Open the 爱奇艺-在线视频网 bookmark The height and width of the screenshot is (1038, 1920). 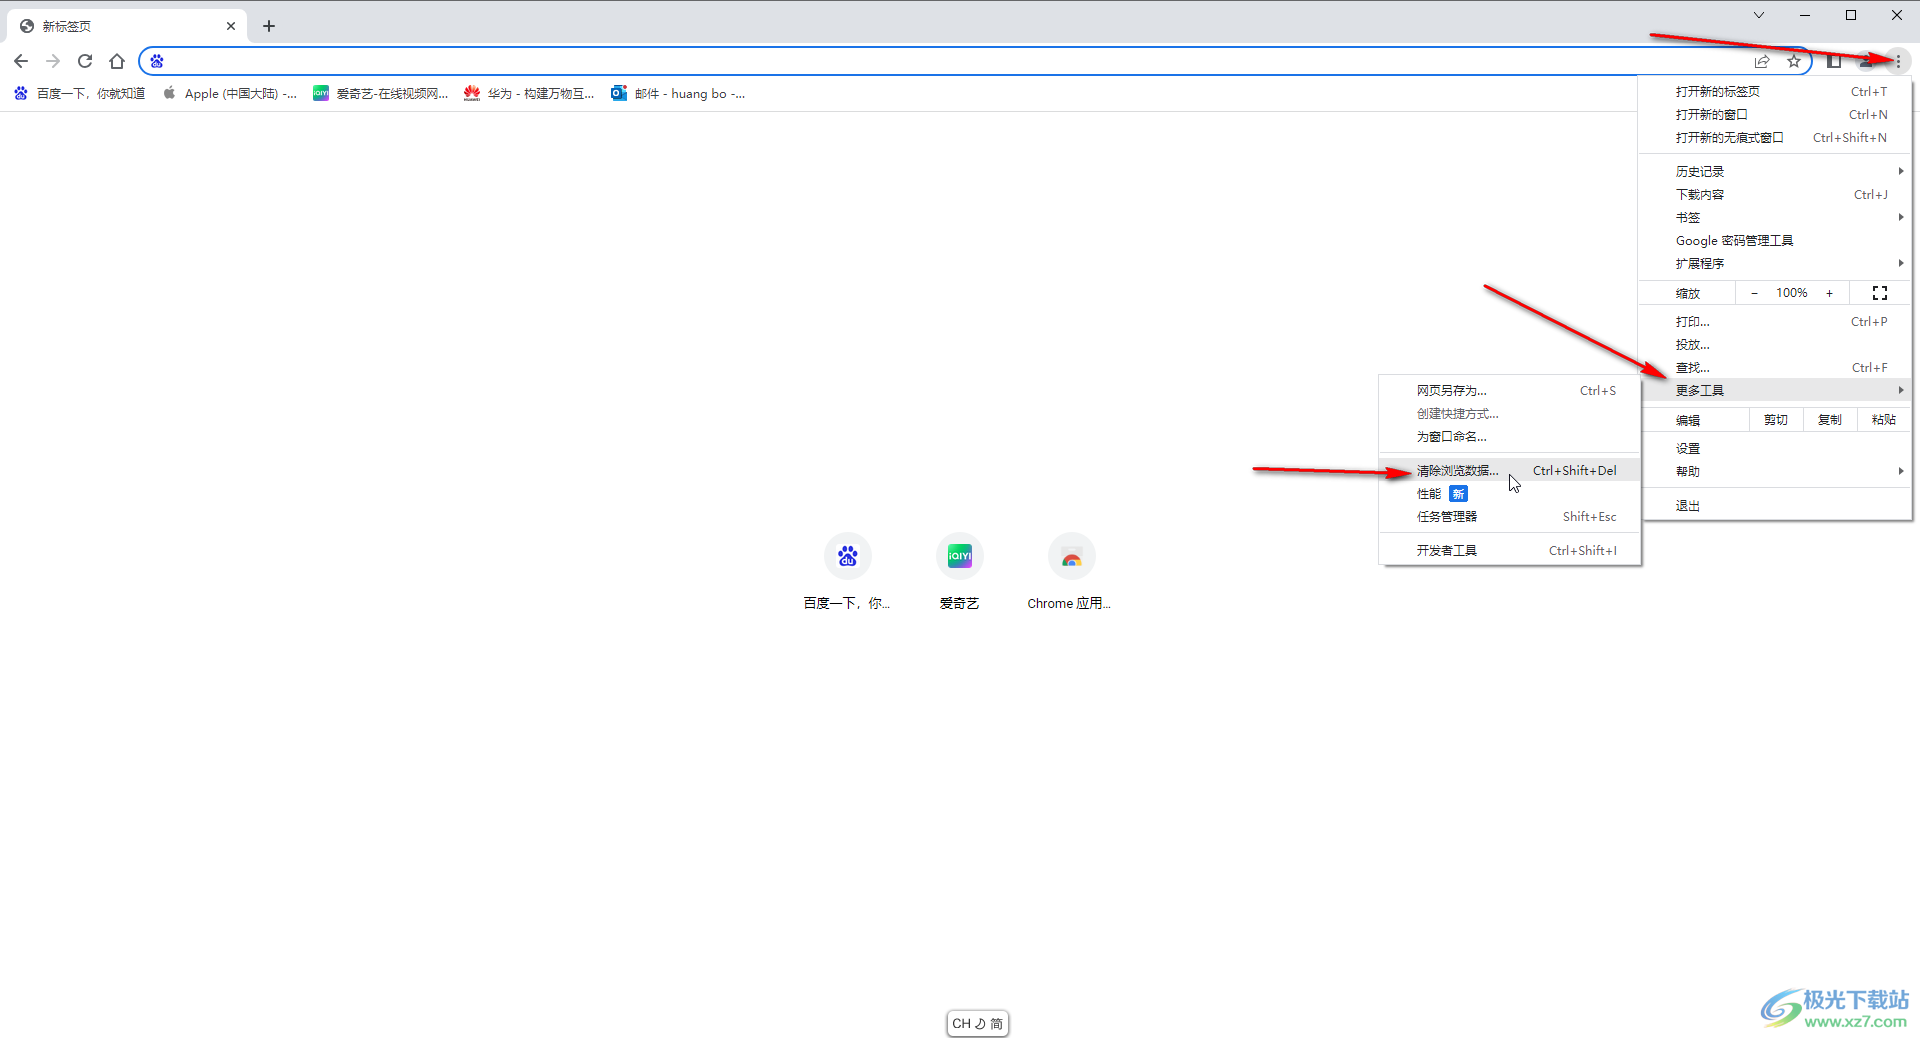click(x=381, y=93)
